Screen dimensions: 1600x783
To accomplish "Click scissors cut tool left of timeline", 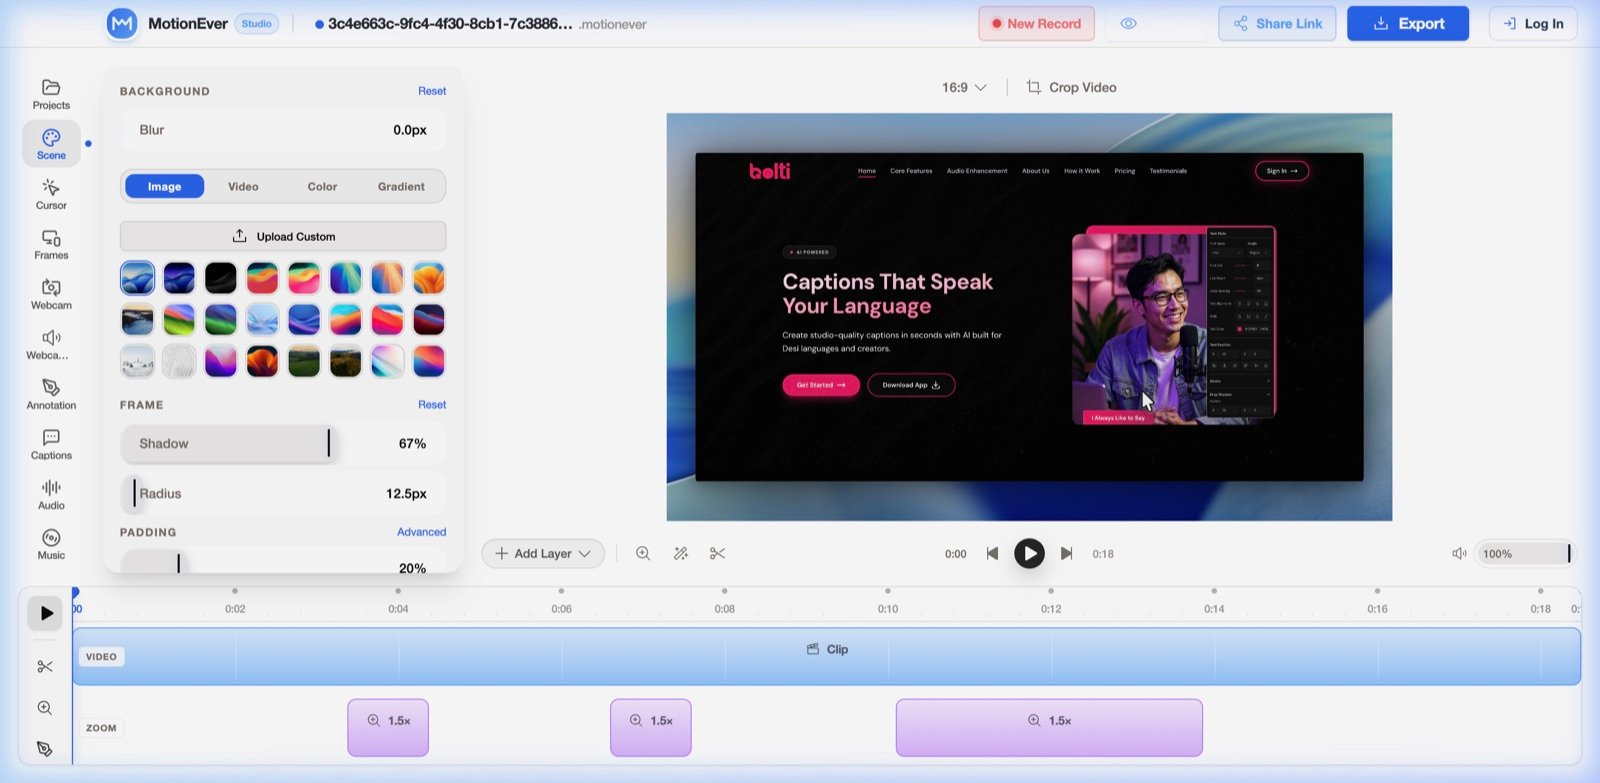I will tap(45, 666).
